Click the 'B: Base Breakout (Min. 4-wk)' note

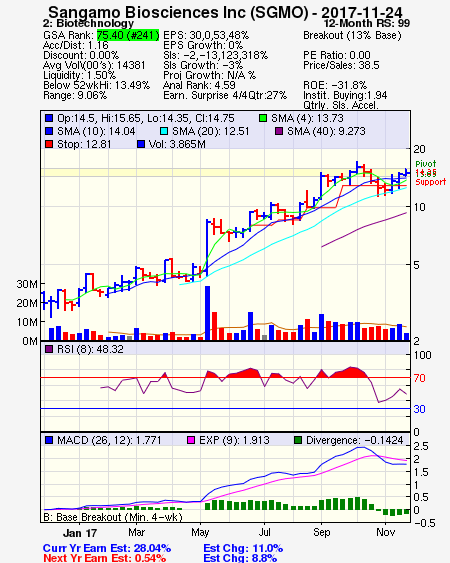coord(113,517)
